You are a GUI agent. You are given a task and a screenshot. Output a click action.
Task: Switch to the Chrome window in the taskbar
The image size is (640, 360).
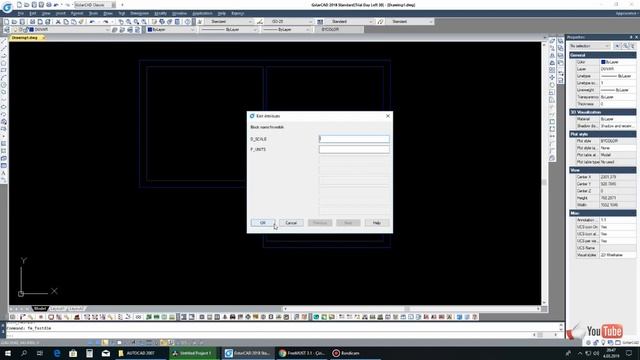(302, 353)
